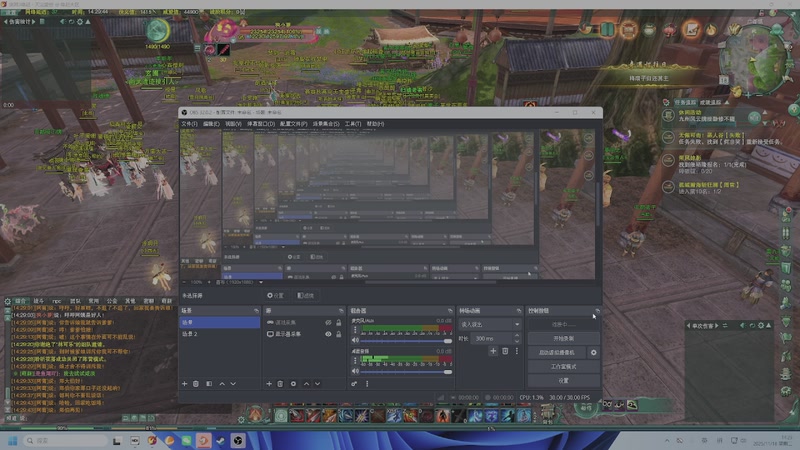The image size is (800, 450).
Task: Open the 配置文件(P) menu
Action: (293, 124)
